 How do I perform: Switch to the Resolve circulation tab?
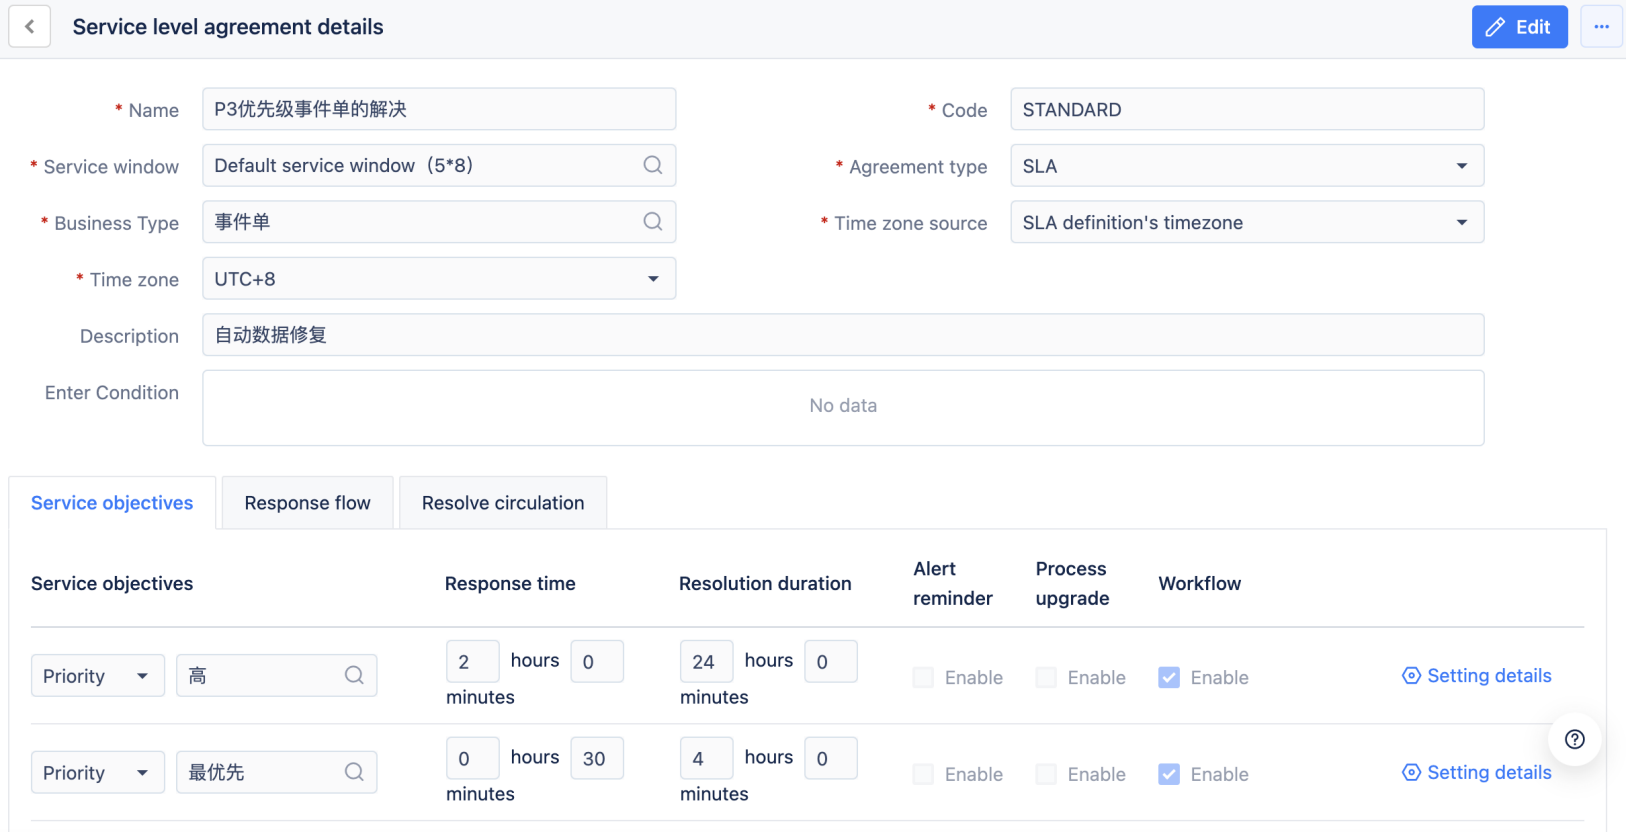click(502, 503)
